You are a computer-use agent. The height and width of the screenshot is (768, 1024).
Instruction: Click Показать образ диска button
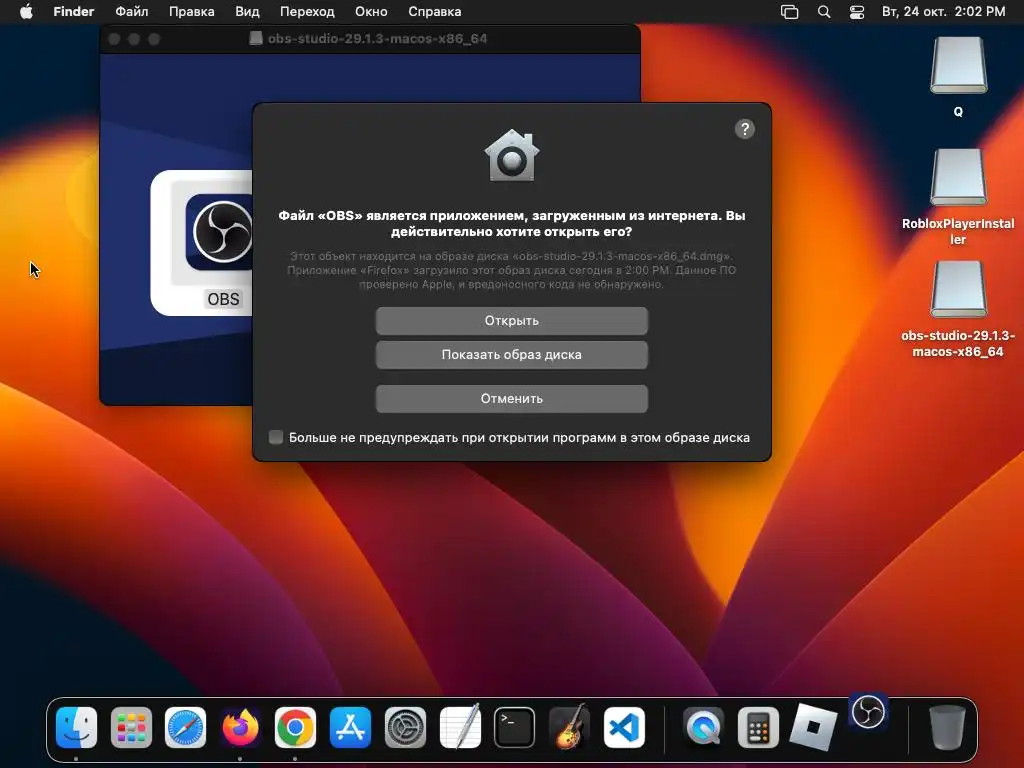pyautogui.click(x=512, y=355)
